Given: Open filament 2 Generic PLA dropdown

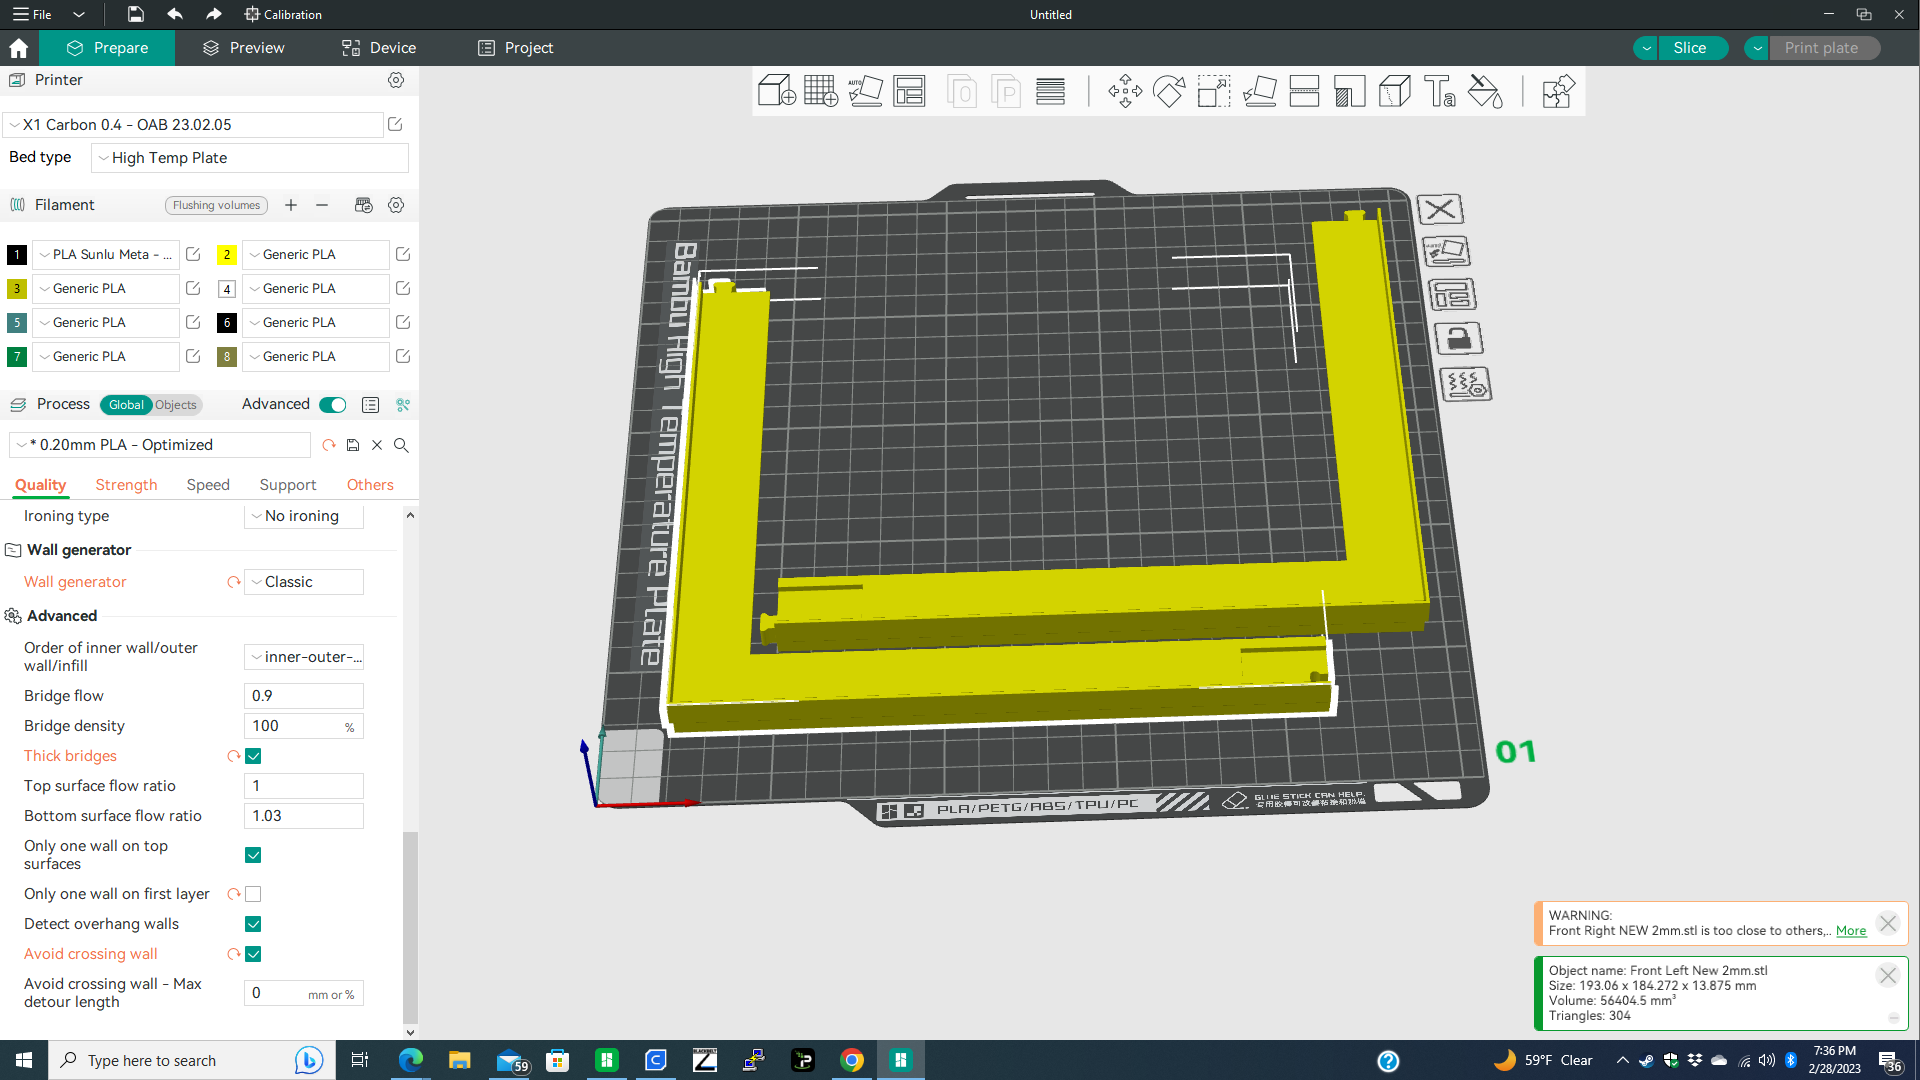Looking at the screenshot, I should click(x=316, y=255).
